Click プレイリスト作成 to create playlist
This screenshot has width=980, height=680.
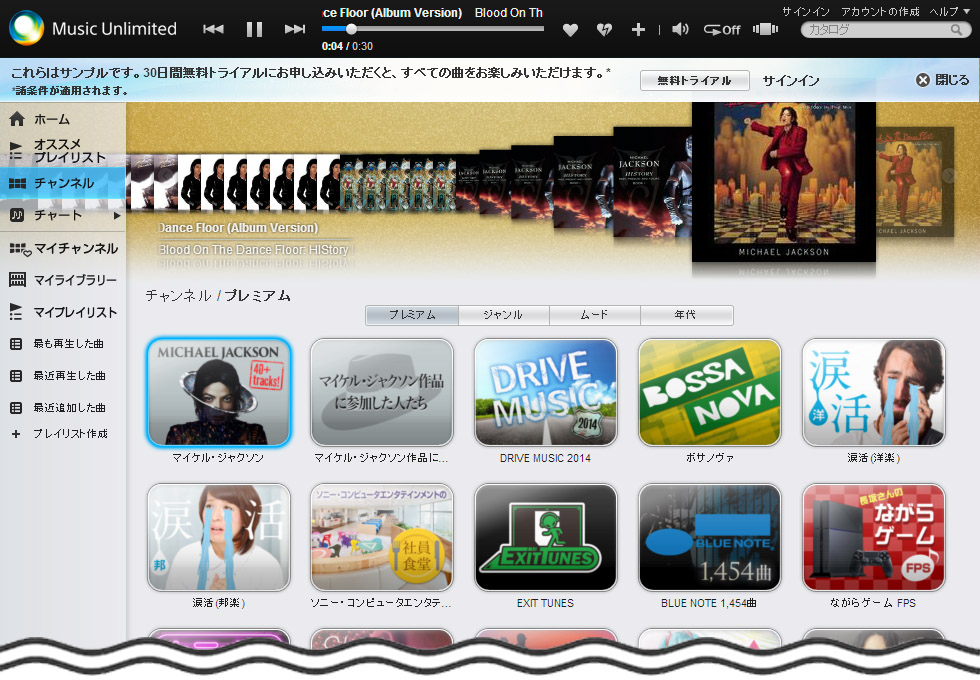tap(62, 434)
